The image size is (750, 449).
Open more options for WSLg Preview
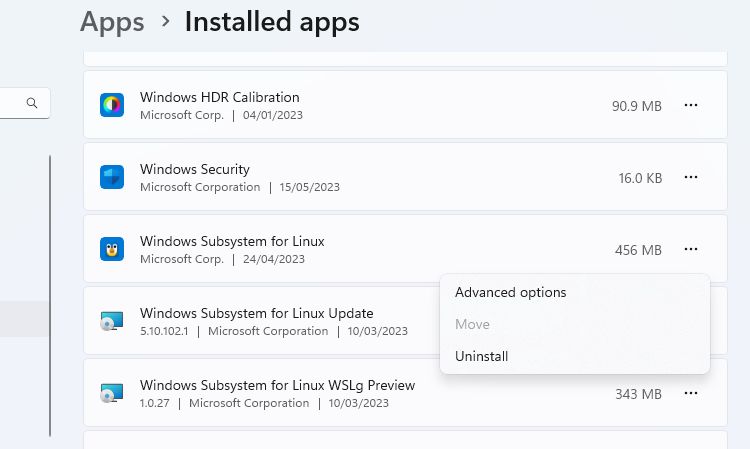pyautogui.click(x=691, y=394)
